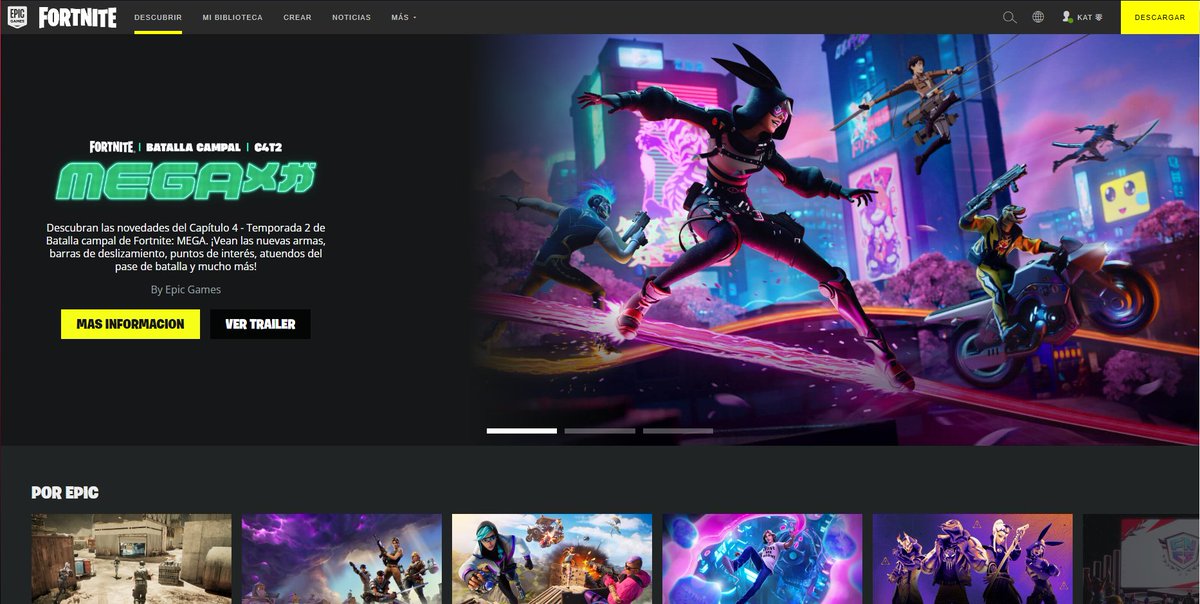The image size is (1200, 604).
Task: Click the 'By Epic Games' text
Action: [186, 290]
